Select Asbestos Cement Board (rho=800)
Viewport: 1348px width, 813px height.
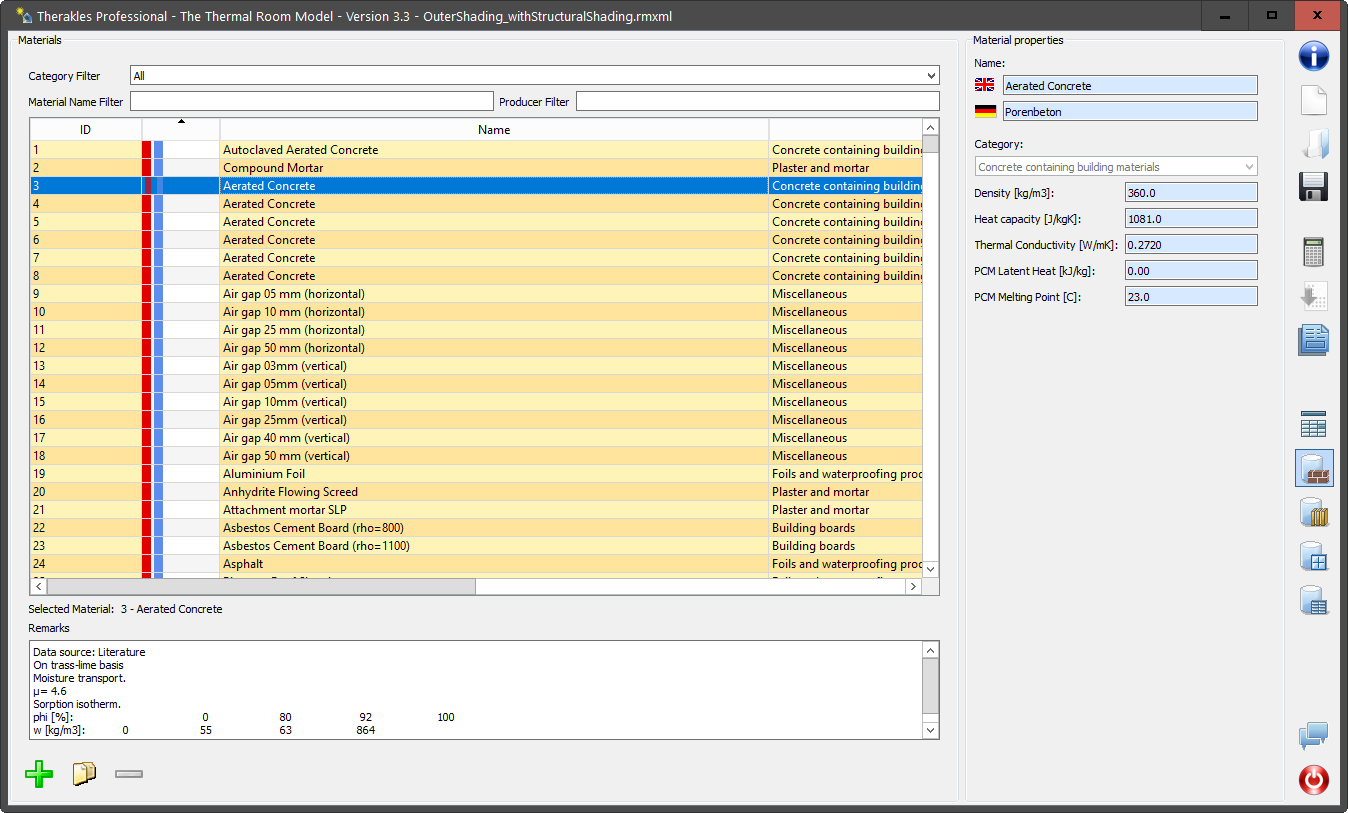point(476,528)
